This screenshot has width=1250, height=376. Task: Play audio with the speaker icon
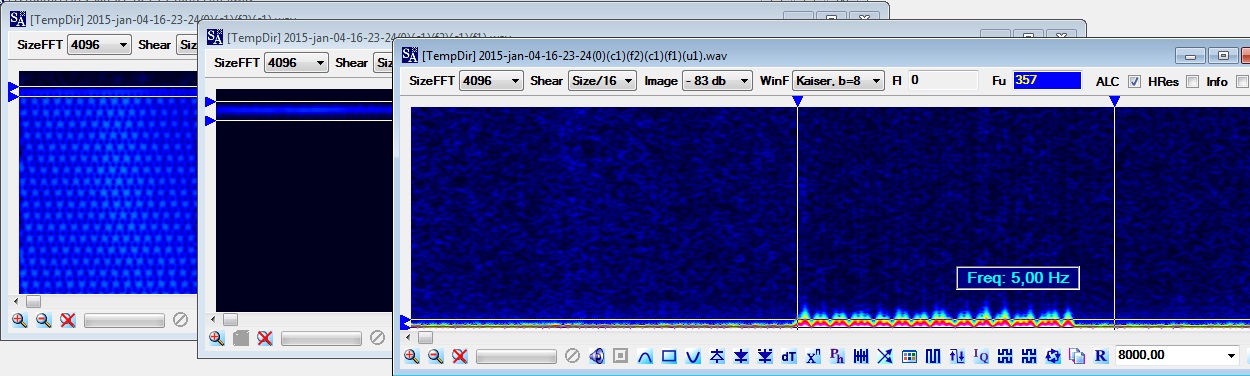[597, 356]
